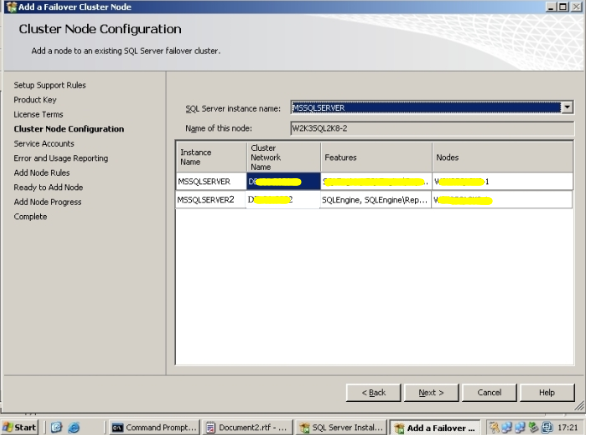This screenshot has width=591, height=435.
Task: Select Service Accounts step
Action: click(x=44, y=144)
